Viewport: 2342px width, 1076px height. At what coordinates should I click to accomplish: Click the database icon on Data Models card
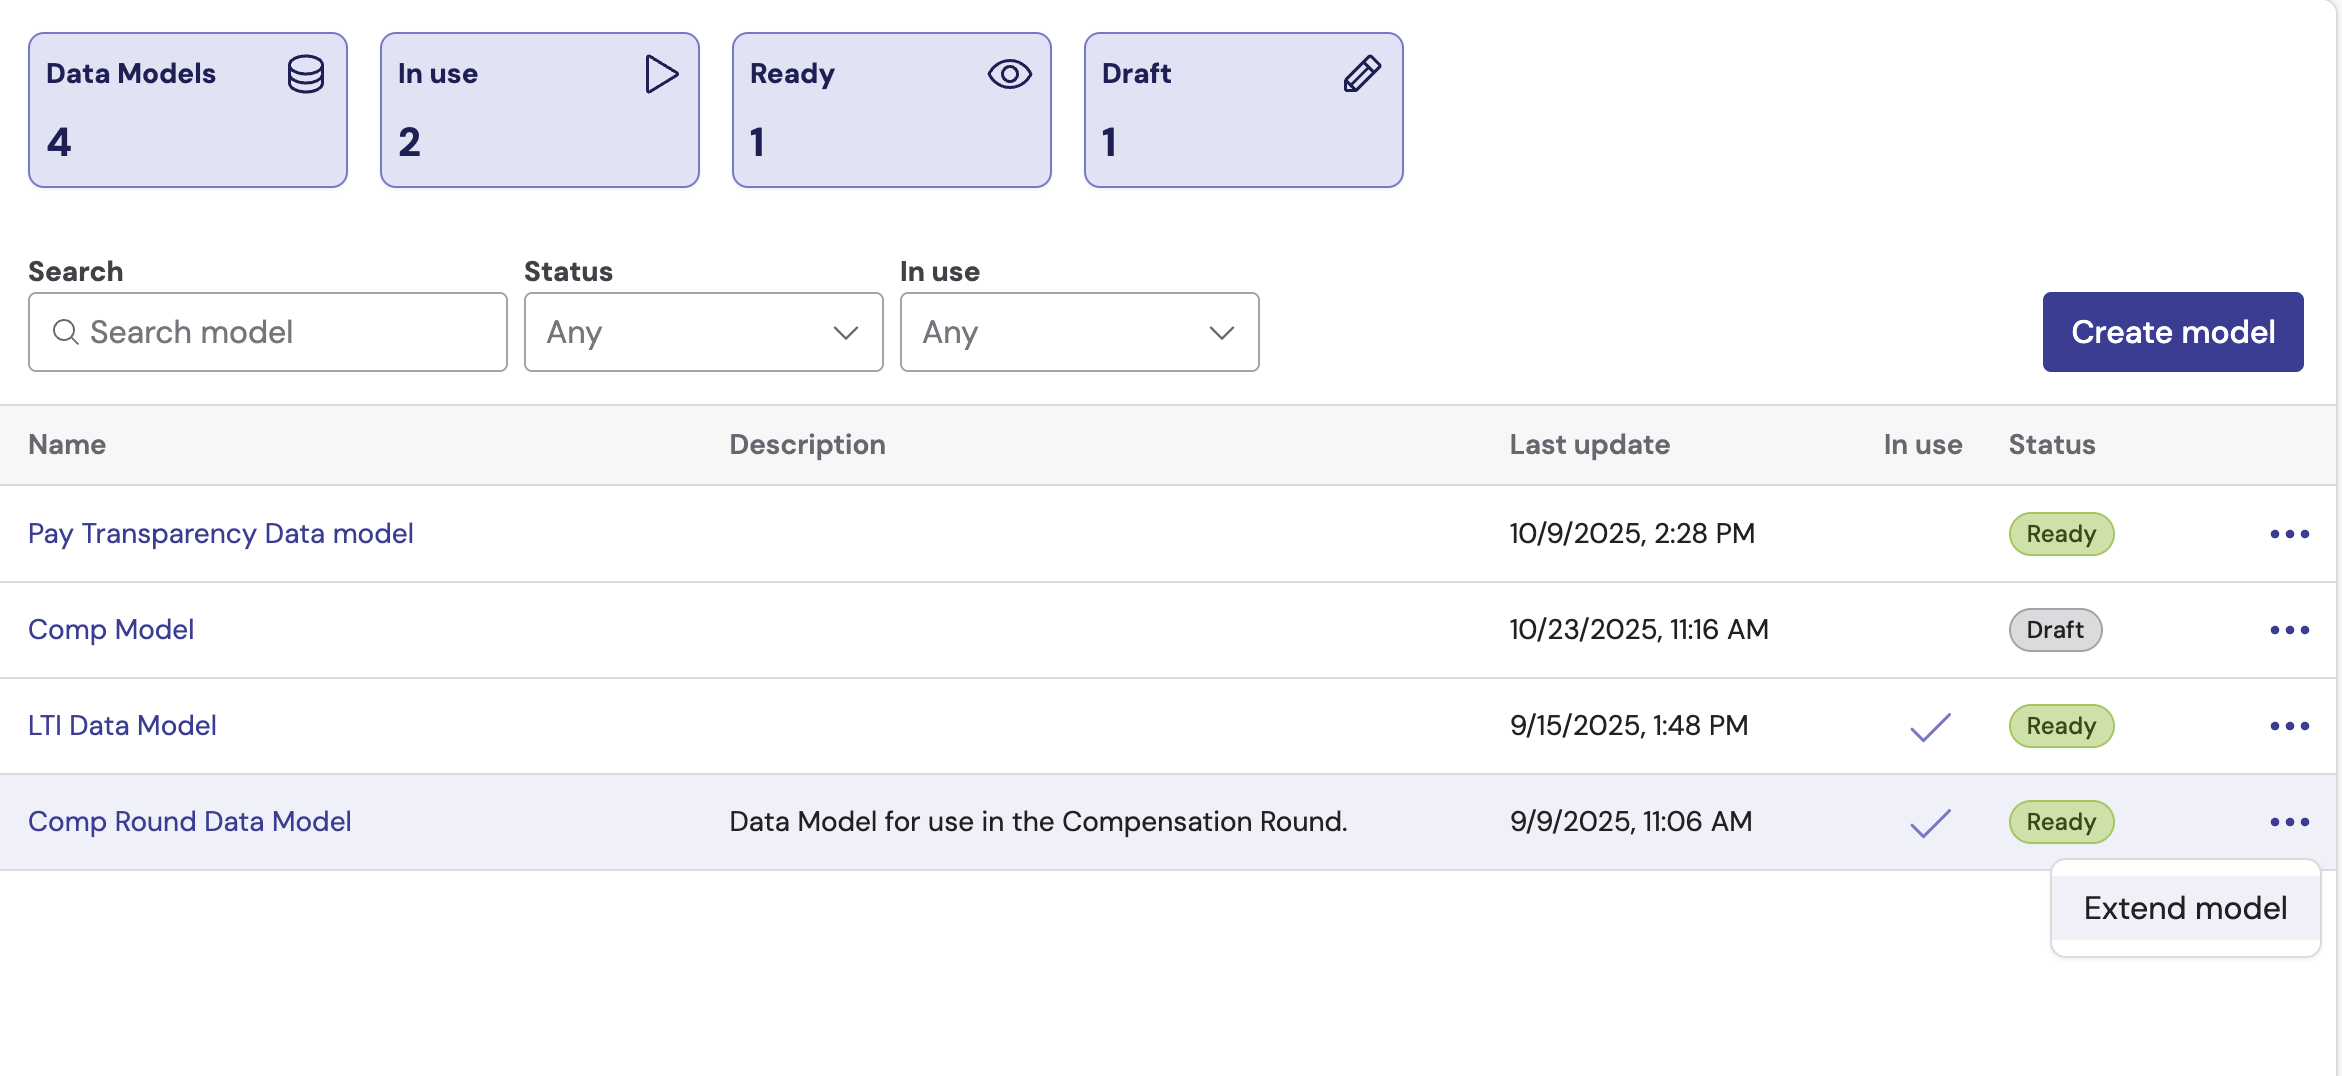305,74
